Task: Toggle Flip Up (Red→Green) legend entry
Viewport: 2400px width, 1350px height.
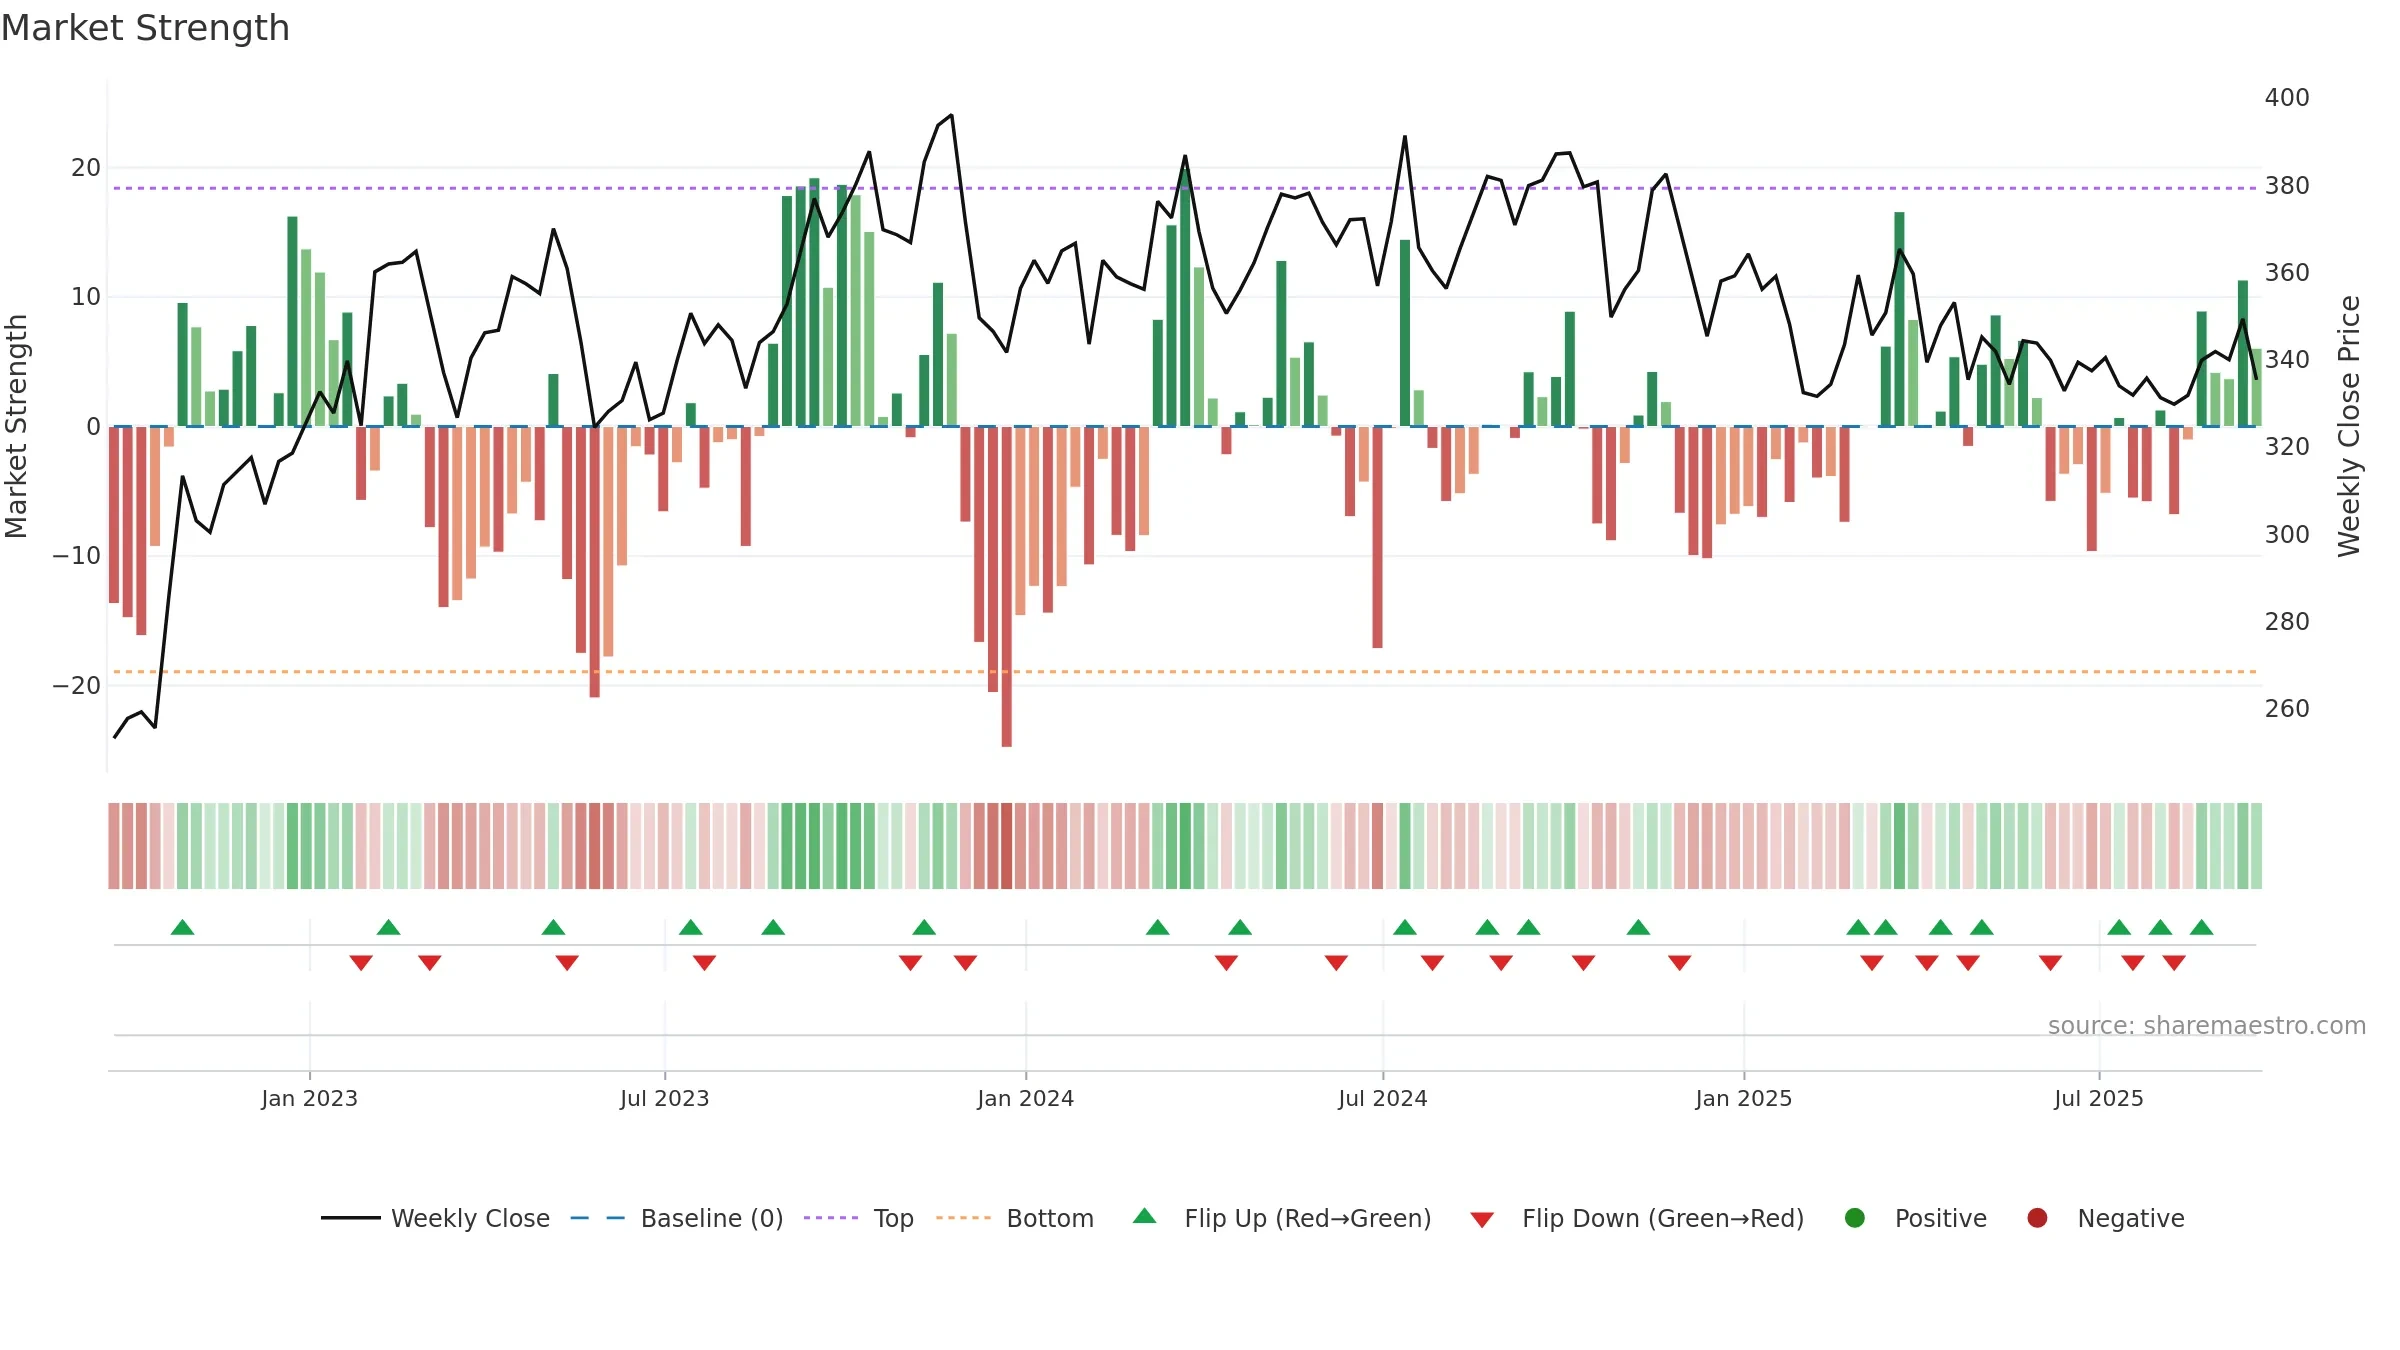Action: click(1282, 1218)
